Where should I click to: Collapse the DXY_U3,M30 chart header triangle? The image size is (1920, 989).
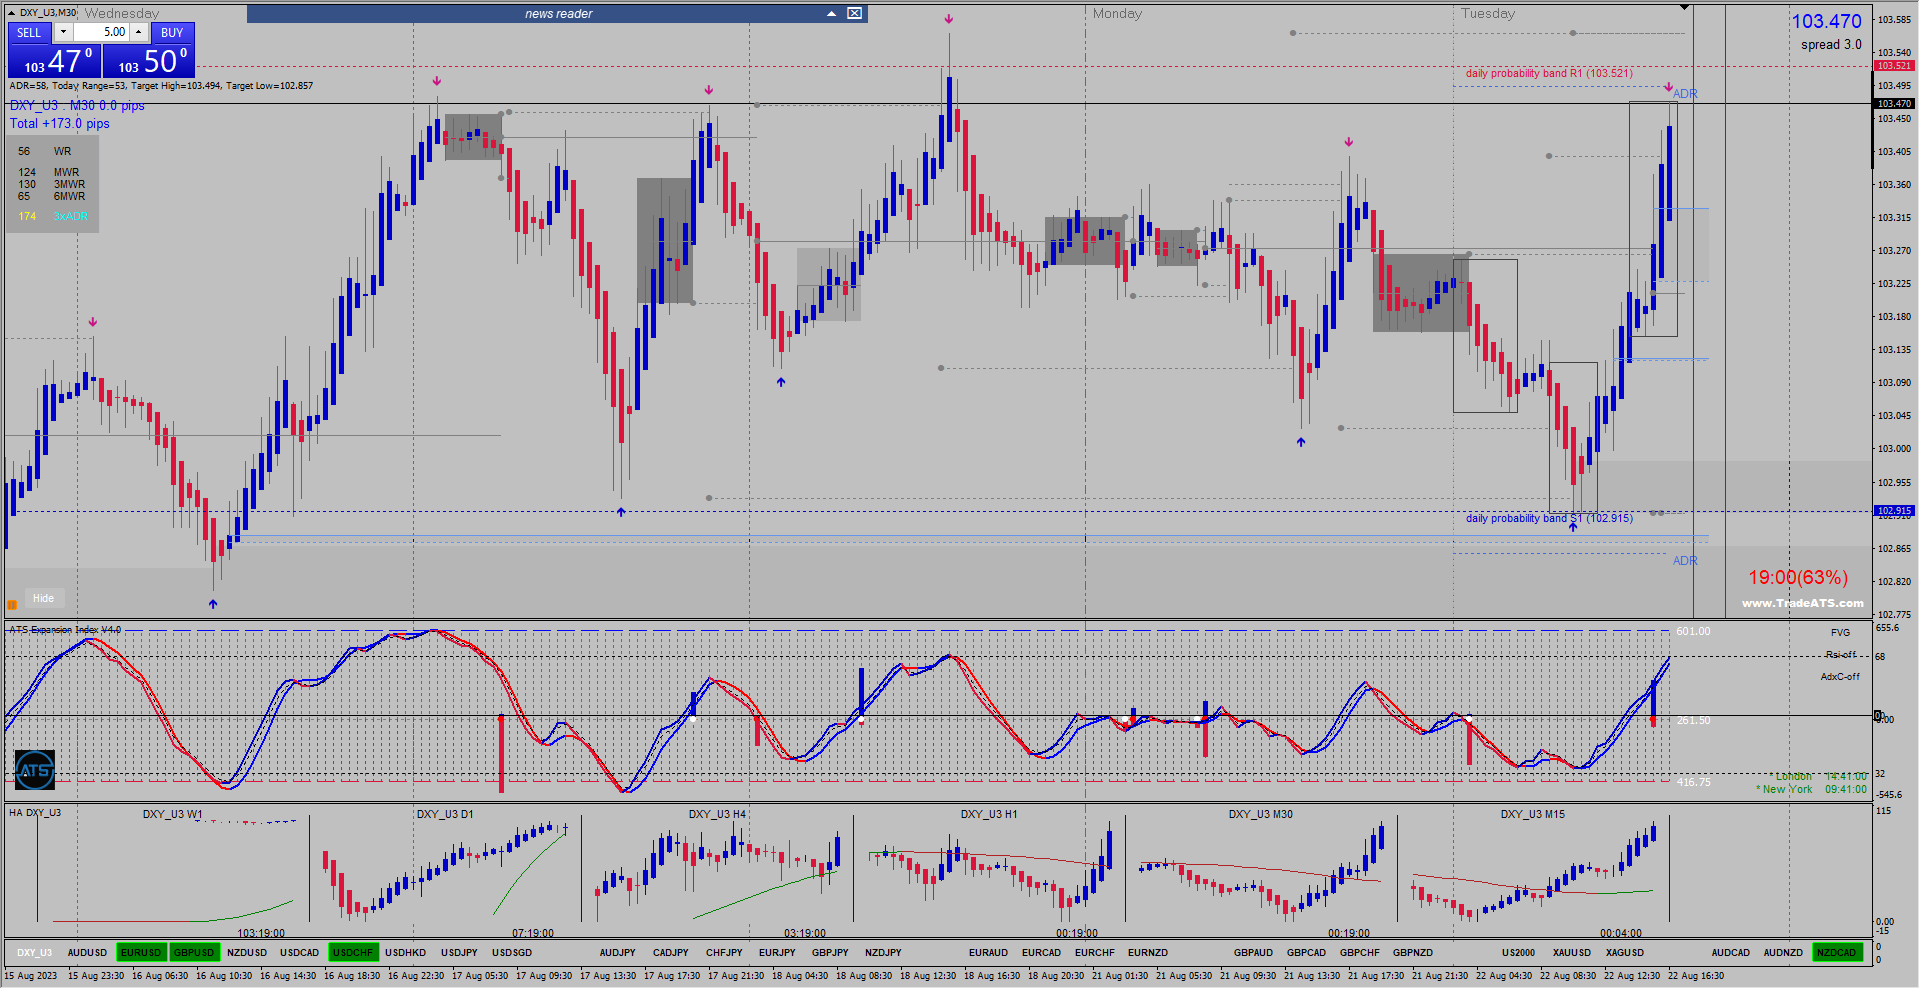click(11, 13)
